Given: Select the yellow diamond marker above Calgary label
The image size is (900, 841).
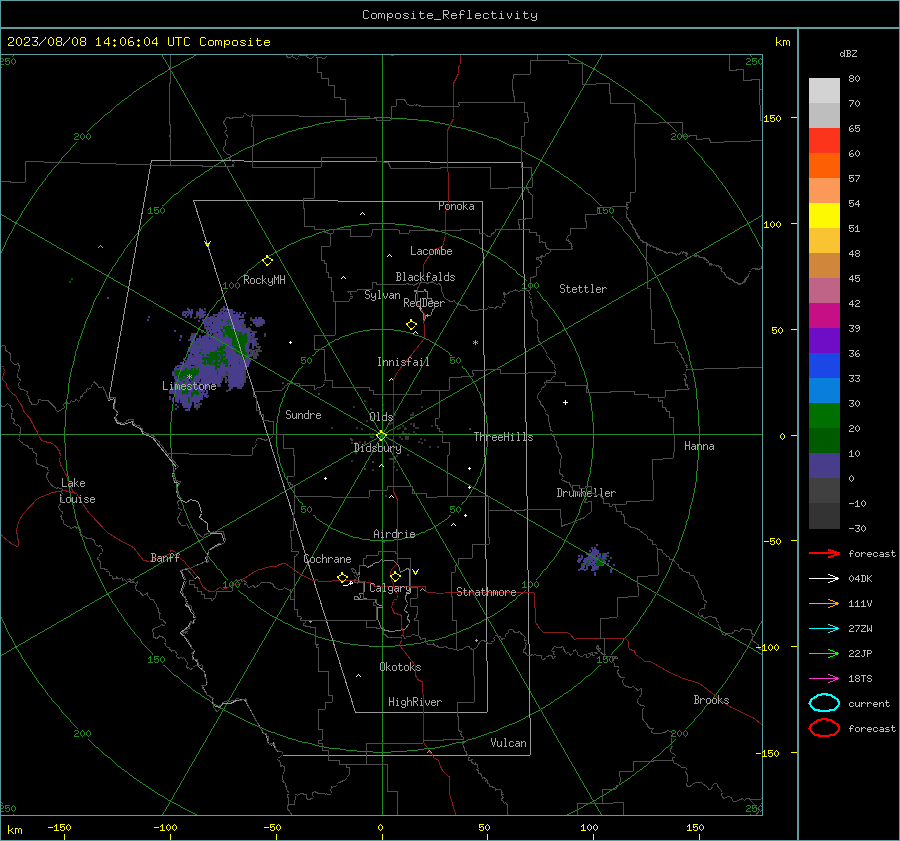Looking at the screenshot, I should pos(395,576).
